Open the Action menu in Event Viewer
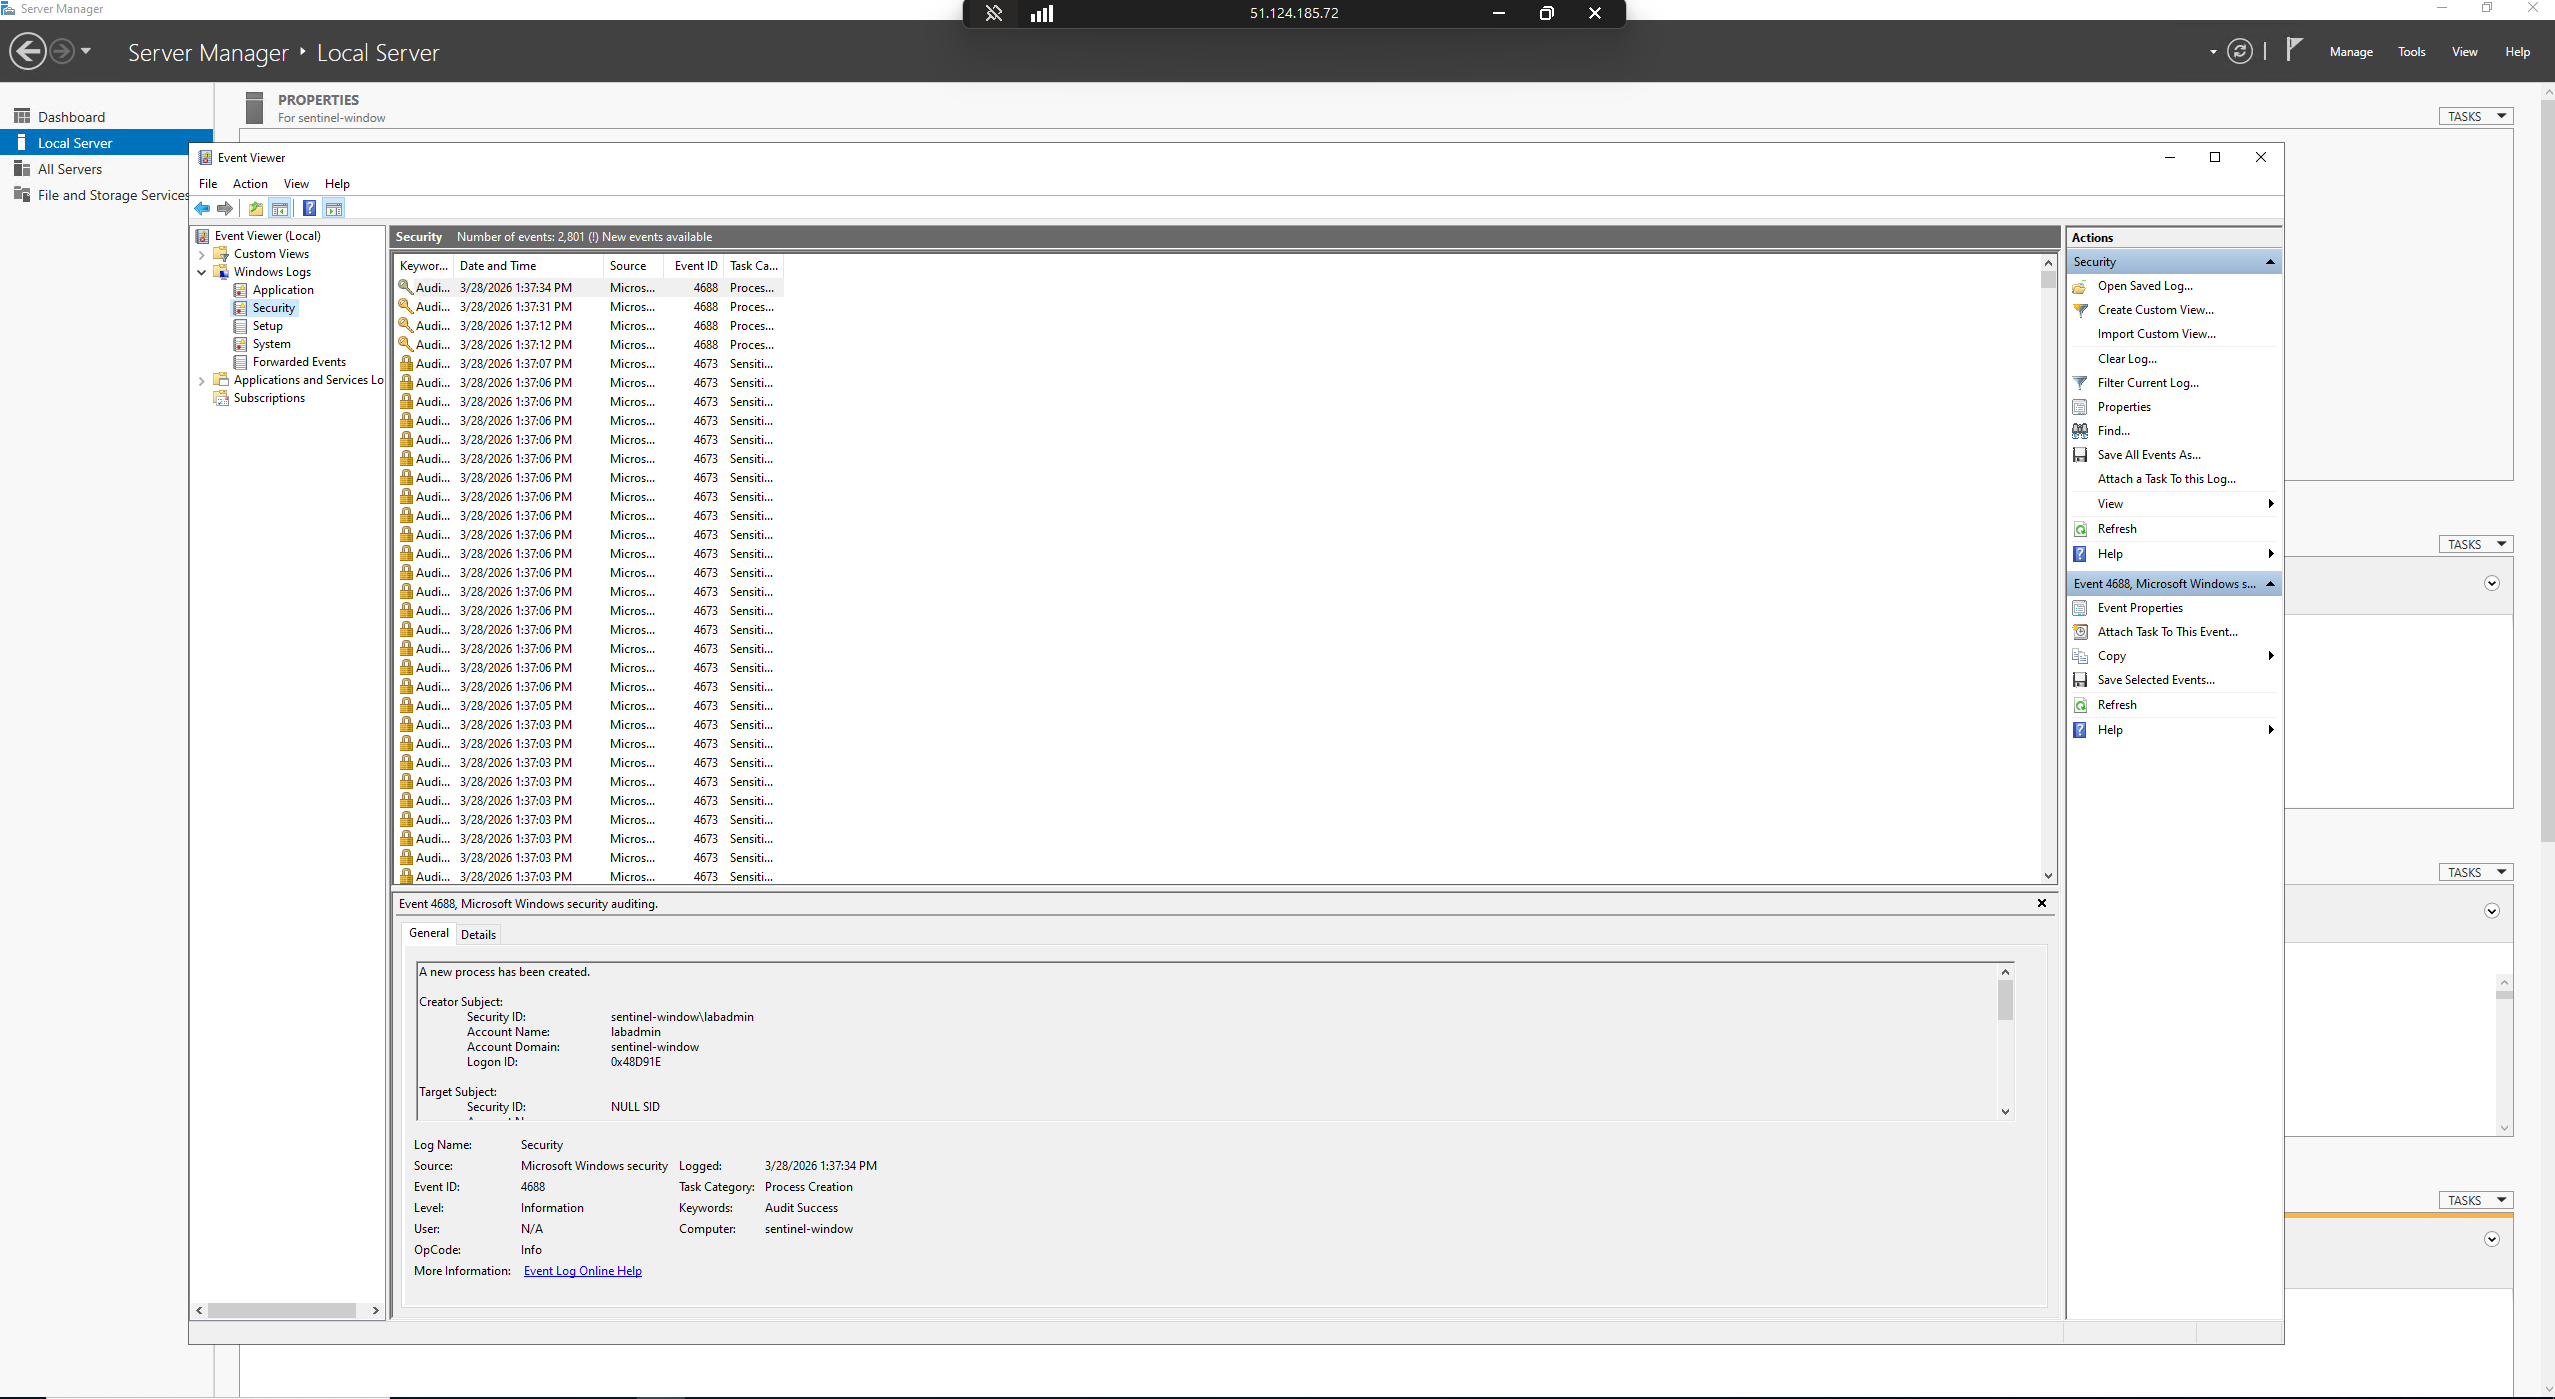 coord(250,184)
